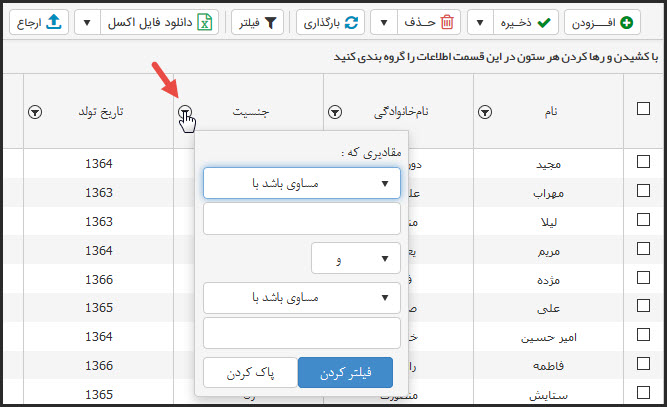The height and width of the screenshot is (407, 667).
Task: Check the row checkbox for علی
Action: [x=643, y=305]
